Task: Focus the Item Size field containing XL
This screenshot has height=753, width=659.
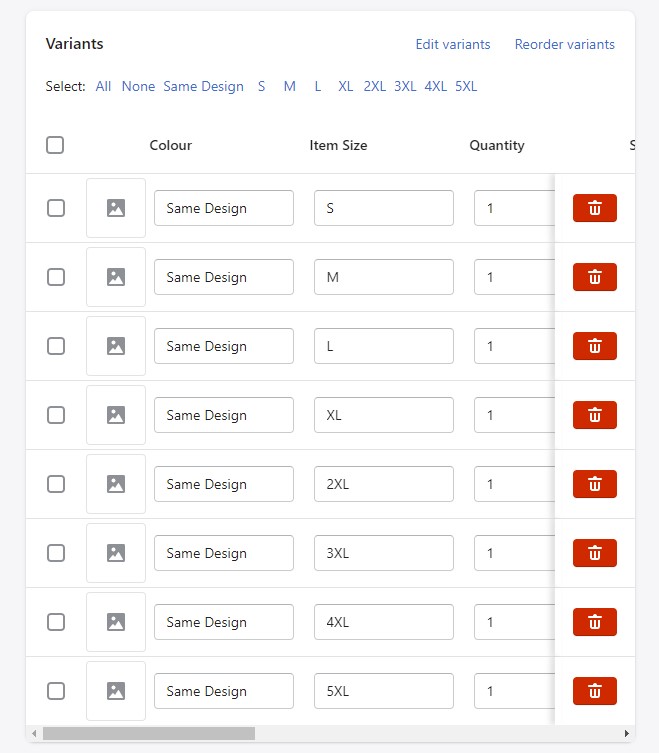Action: point(384,415)
